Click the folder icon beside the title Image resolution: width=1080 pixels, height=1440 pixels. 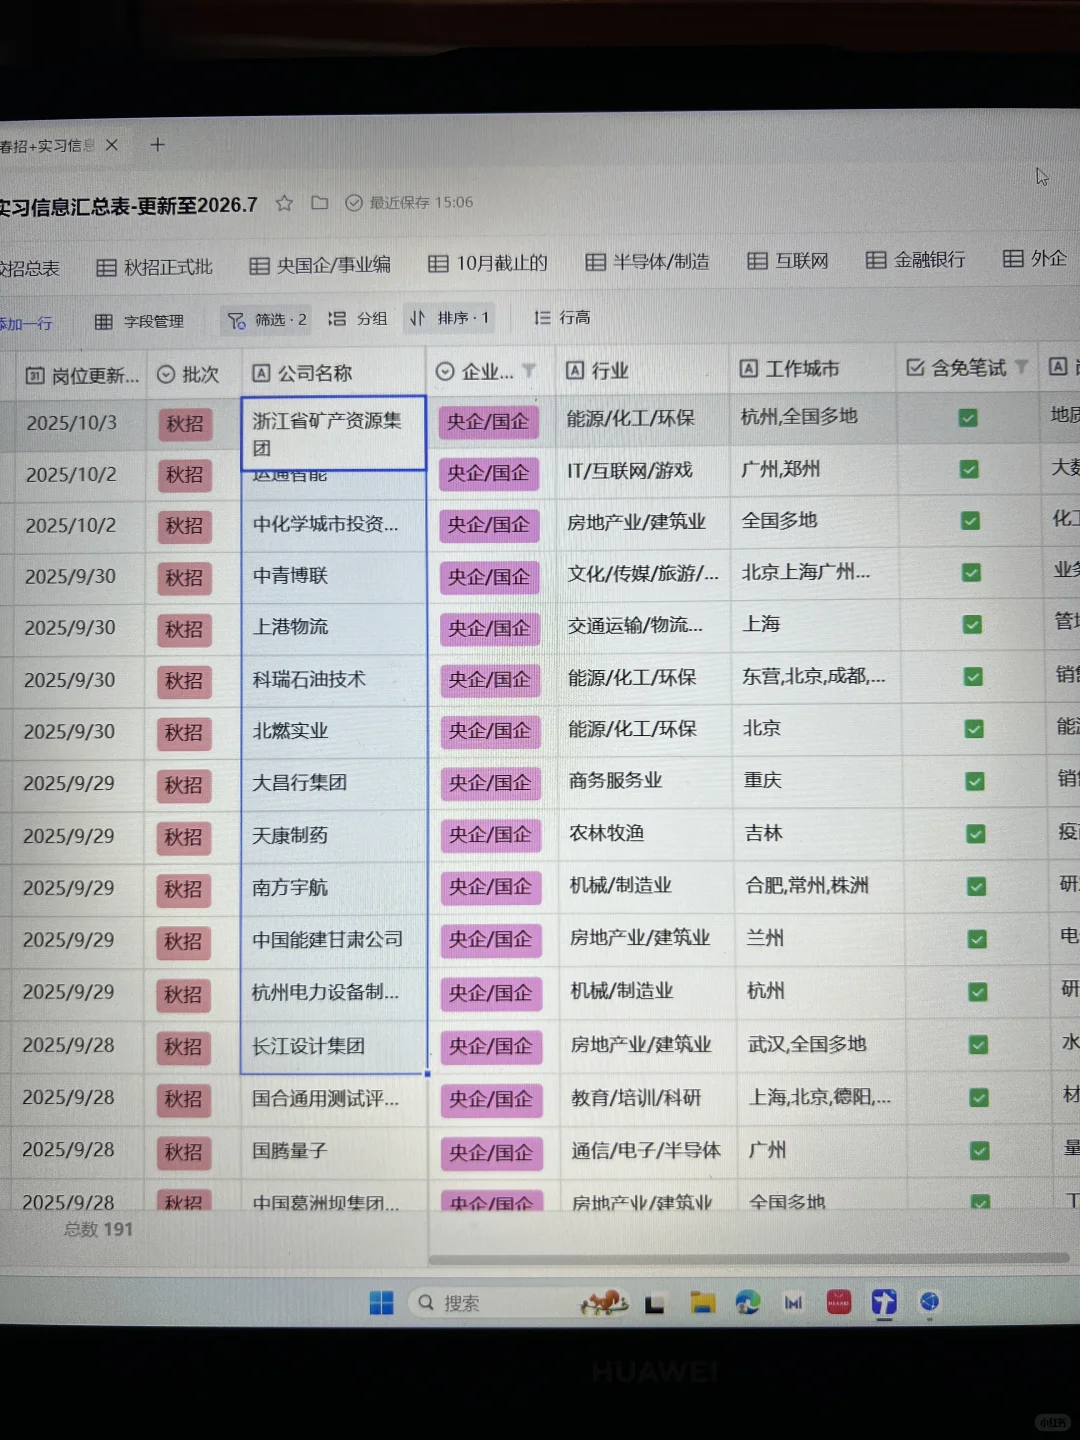point(320,203)
